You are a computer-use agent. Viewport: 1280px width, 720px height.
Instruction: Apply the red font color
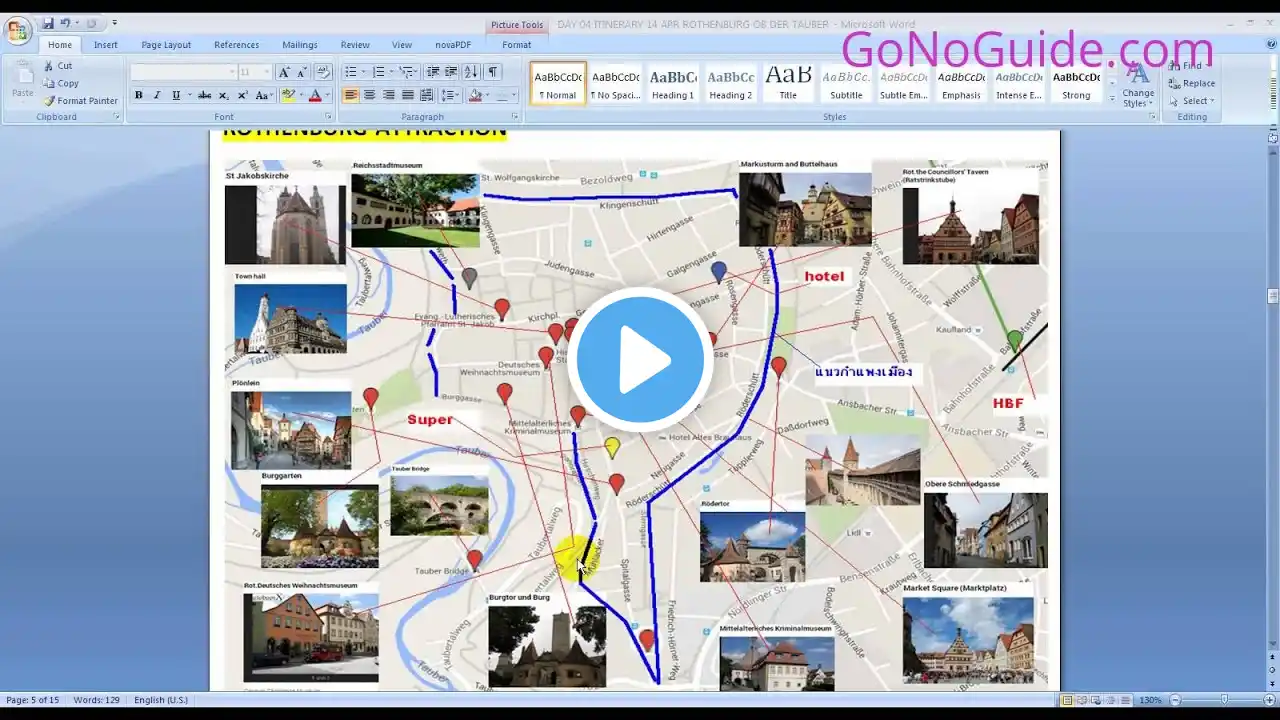pyautogui.click(x=314, y=95)
